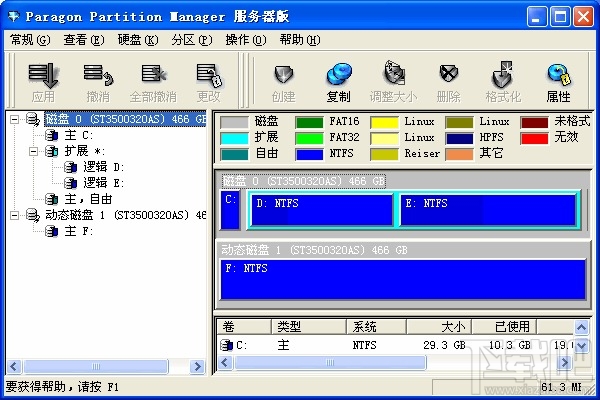Select the C: partition block in disk map
The width and height of the screenshot is (600, 400).
pyautogui.click(x=230, y=210)
